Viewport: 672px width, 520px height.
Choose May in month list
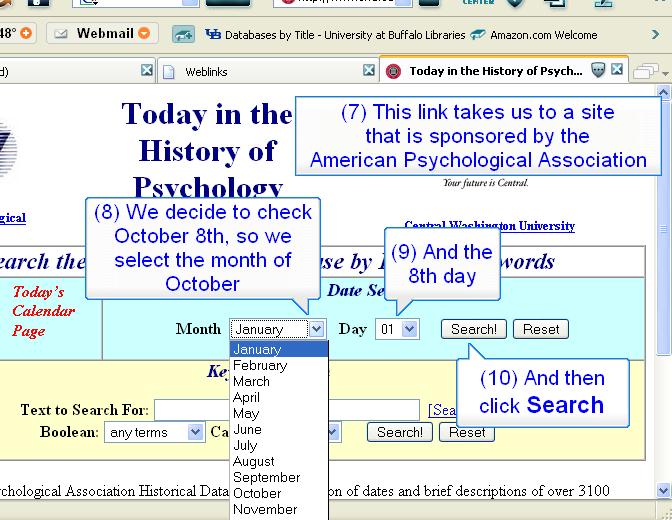(279, 413)
